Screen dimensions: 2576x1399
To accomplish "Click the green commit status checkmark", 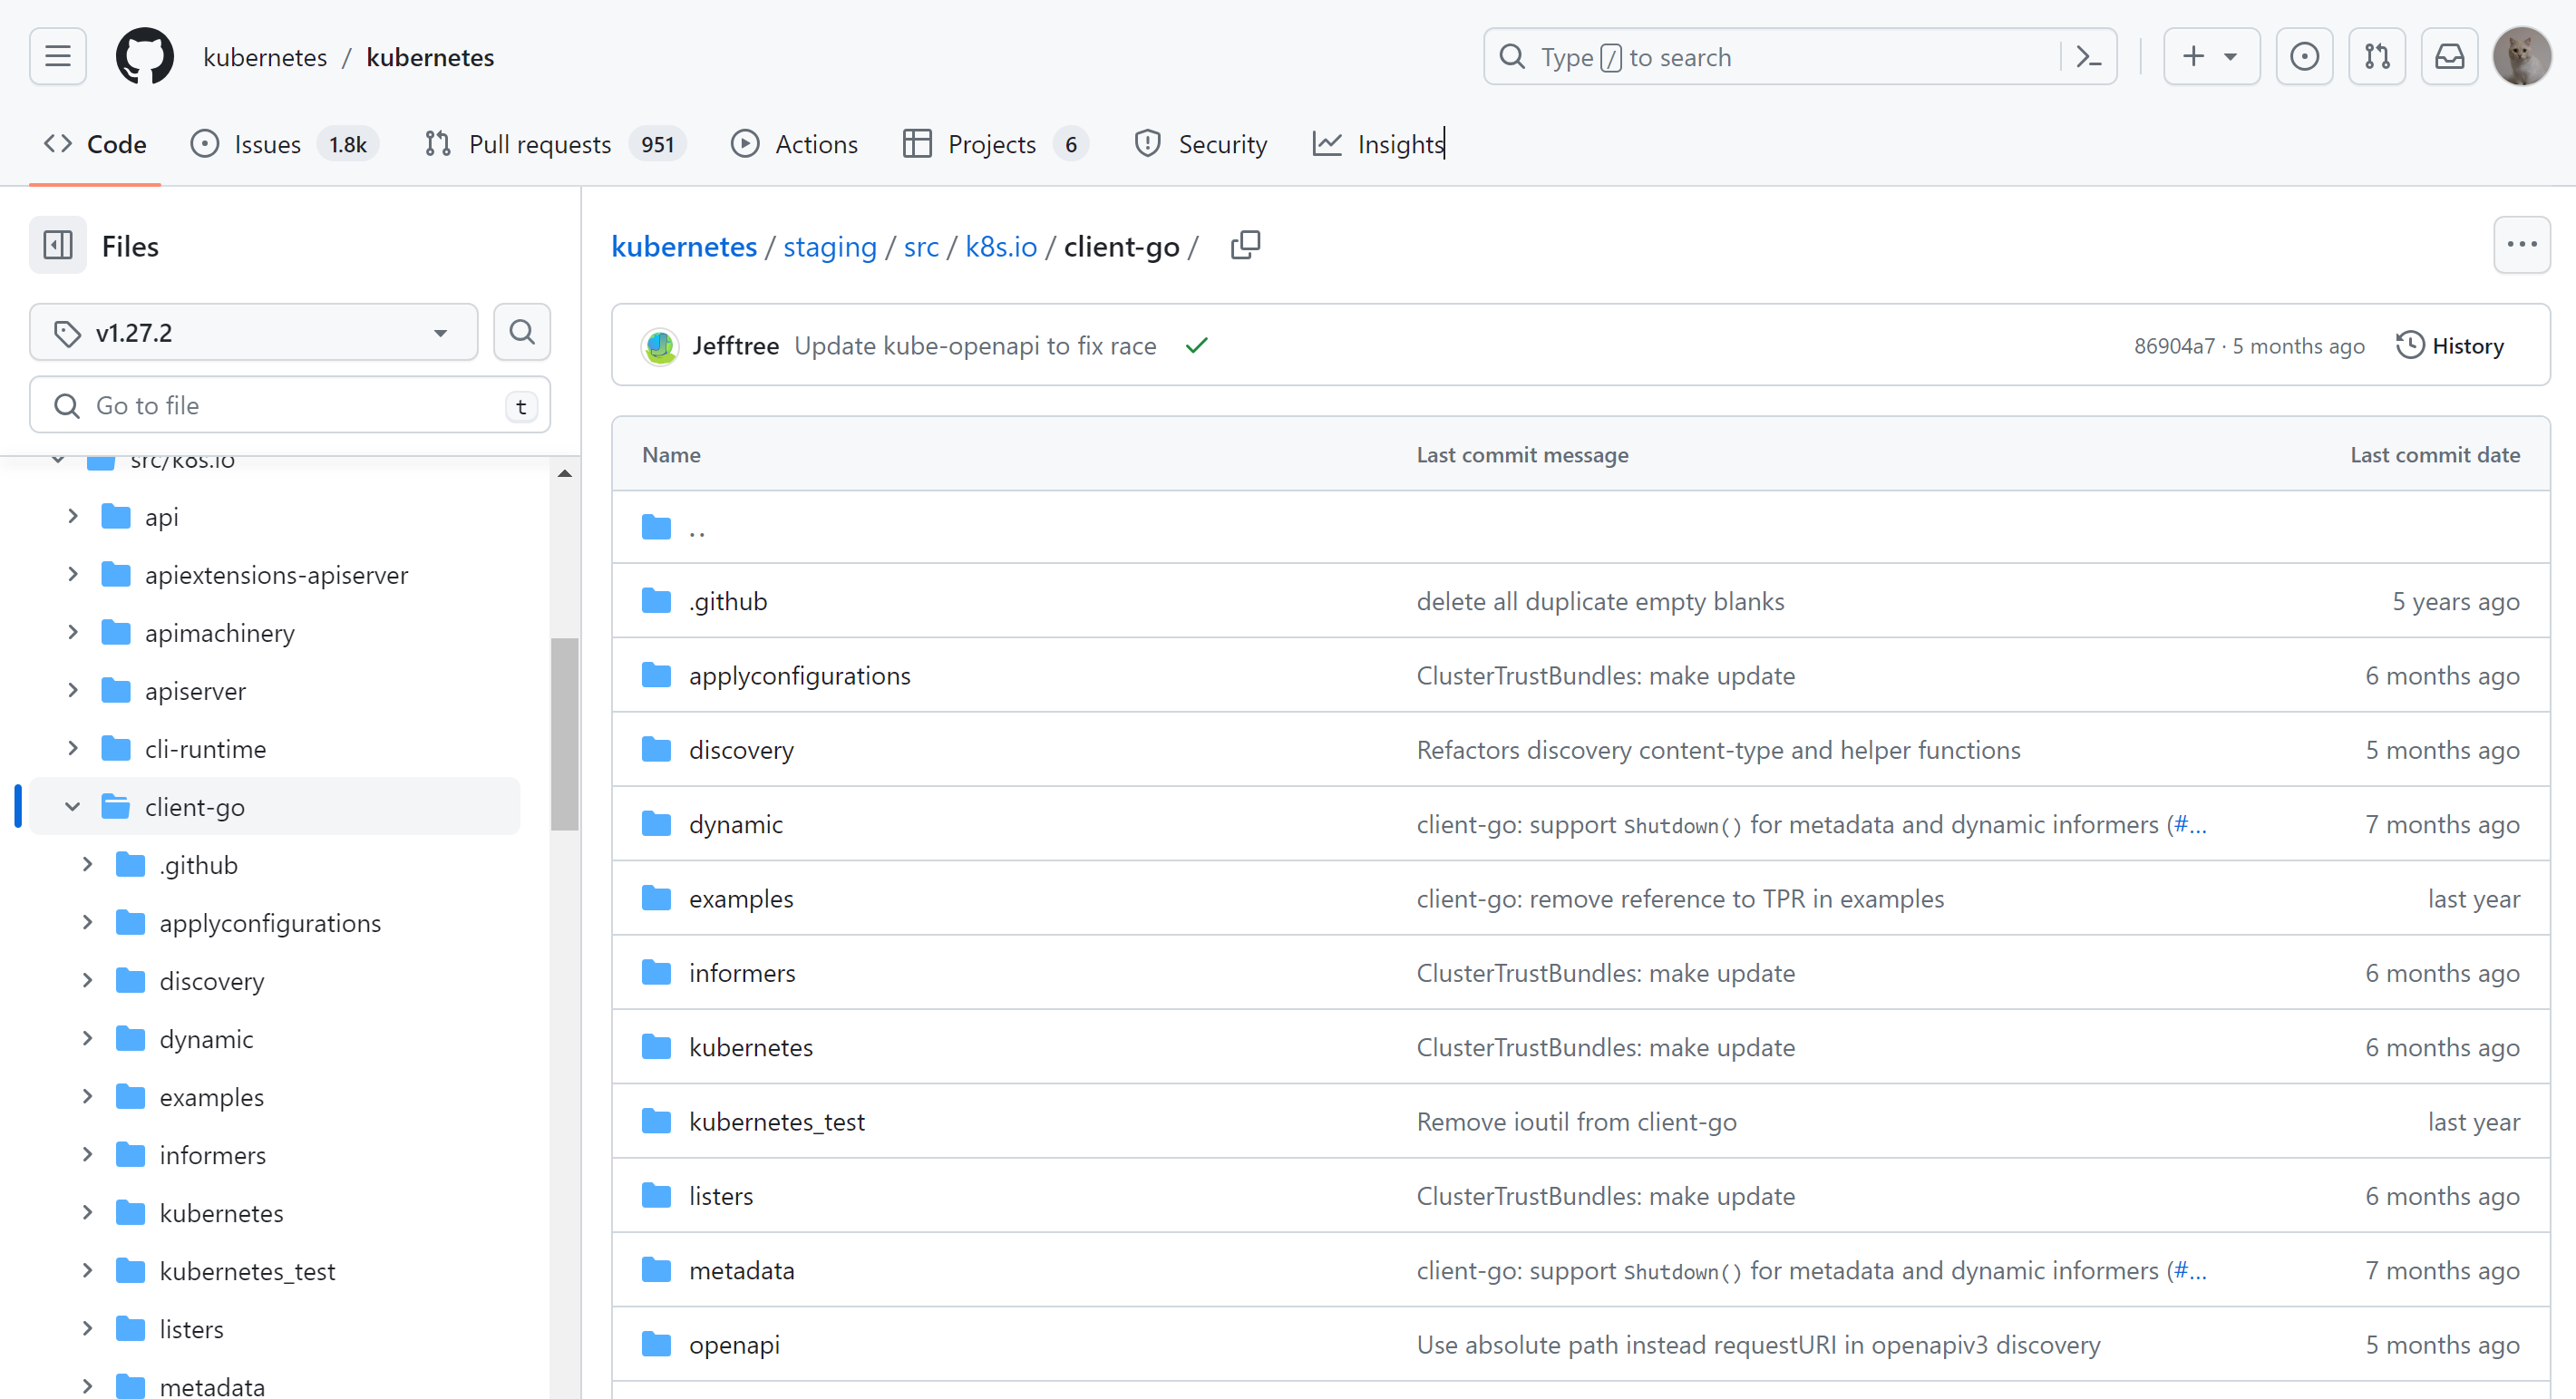I will tap(1196, 346).
